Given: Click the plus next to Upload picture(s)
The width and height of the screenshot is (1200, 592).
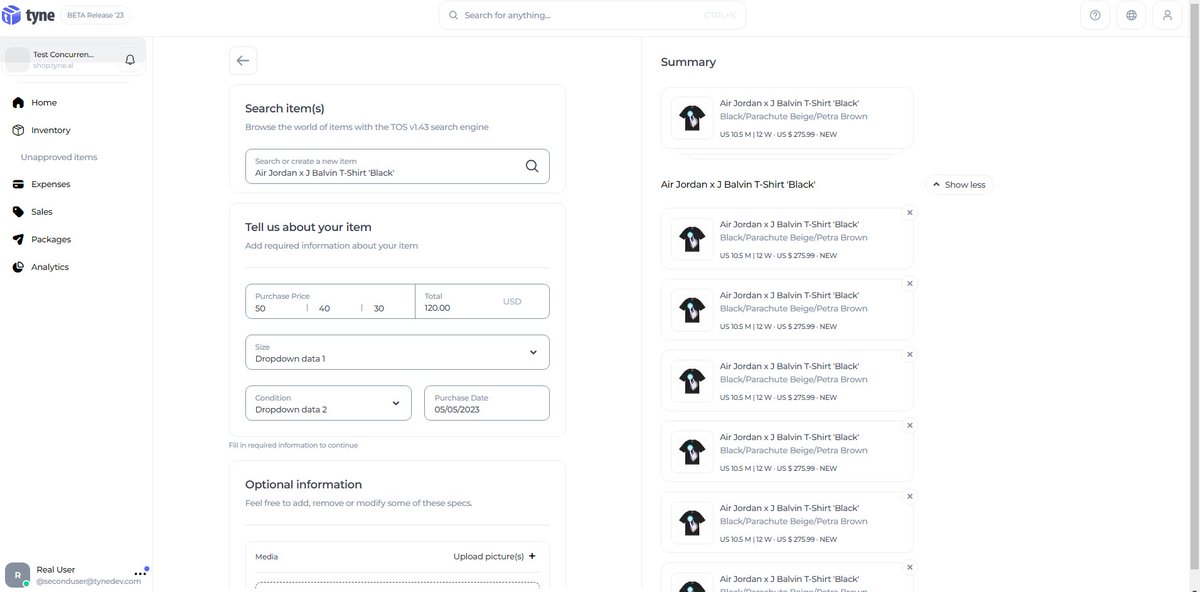Looking at the screenshot, I should 532,556.
